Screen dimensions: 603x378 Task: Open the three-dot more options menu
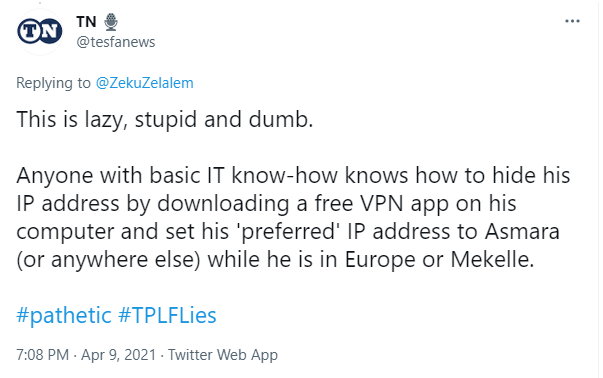(572, 21)
